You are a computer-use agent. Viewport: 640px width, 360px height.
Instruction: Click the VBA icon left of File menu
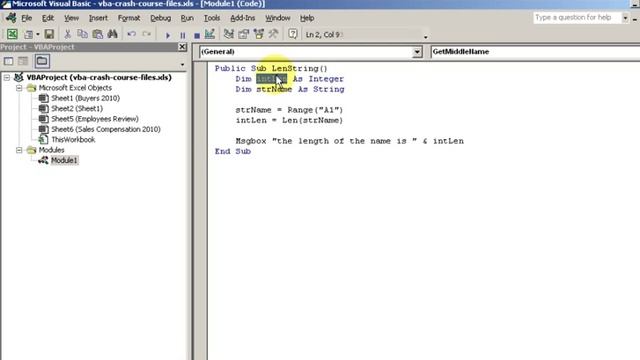[11, 18]
